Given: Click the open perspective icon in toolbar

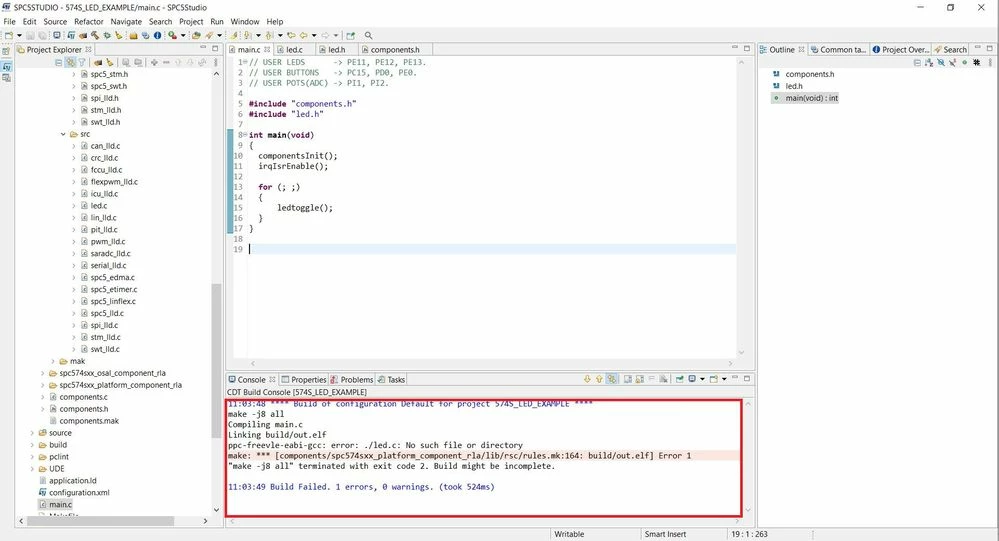Looking at the screenshot, I should pos(350,35).
